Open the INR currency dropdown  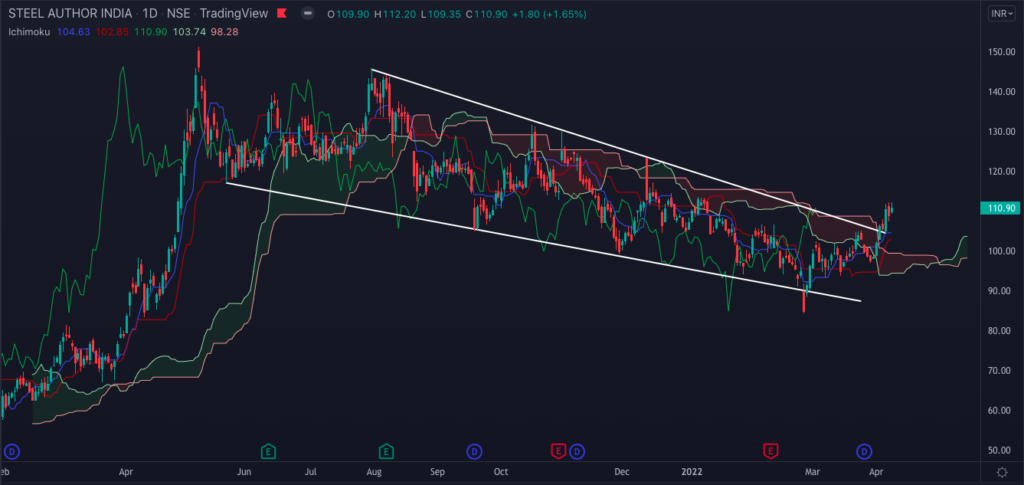[1002, 14]
